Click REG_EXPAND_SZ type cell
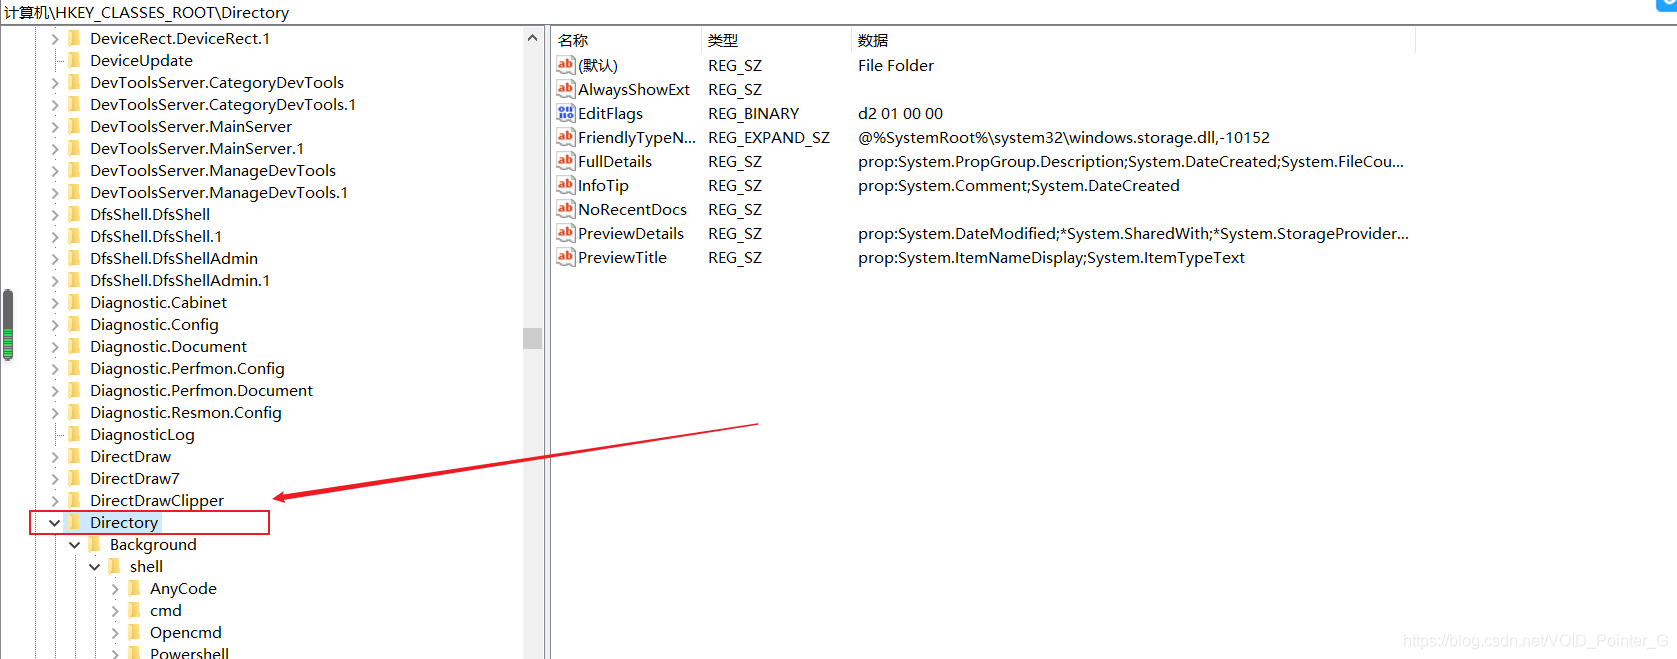1677x659 pixels. tap(769, 137)
